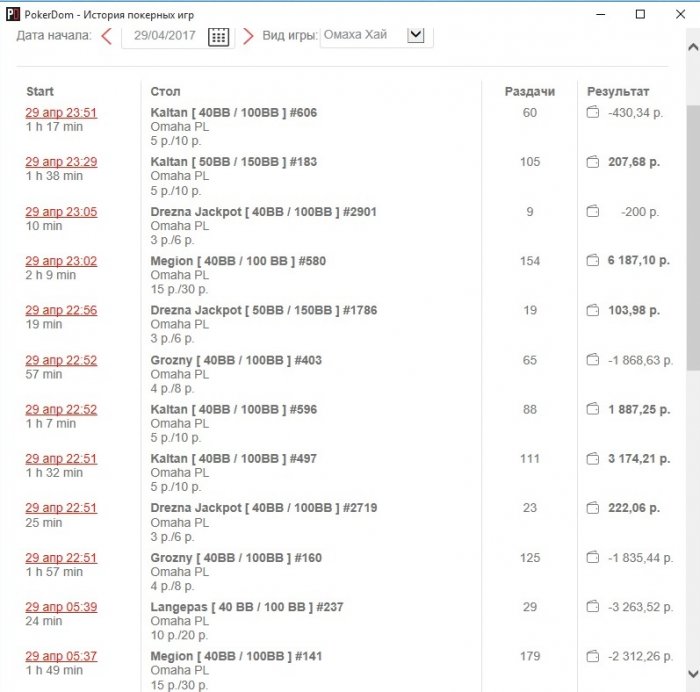Select table name Kaltan [ 50BB / 150BB ] #183

tap(233, 162)
